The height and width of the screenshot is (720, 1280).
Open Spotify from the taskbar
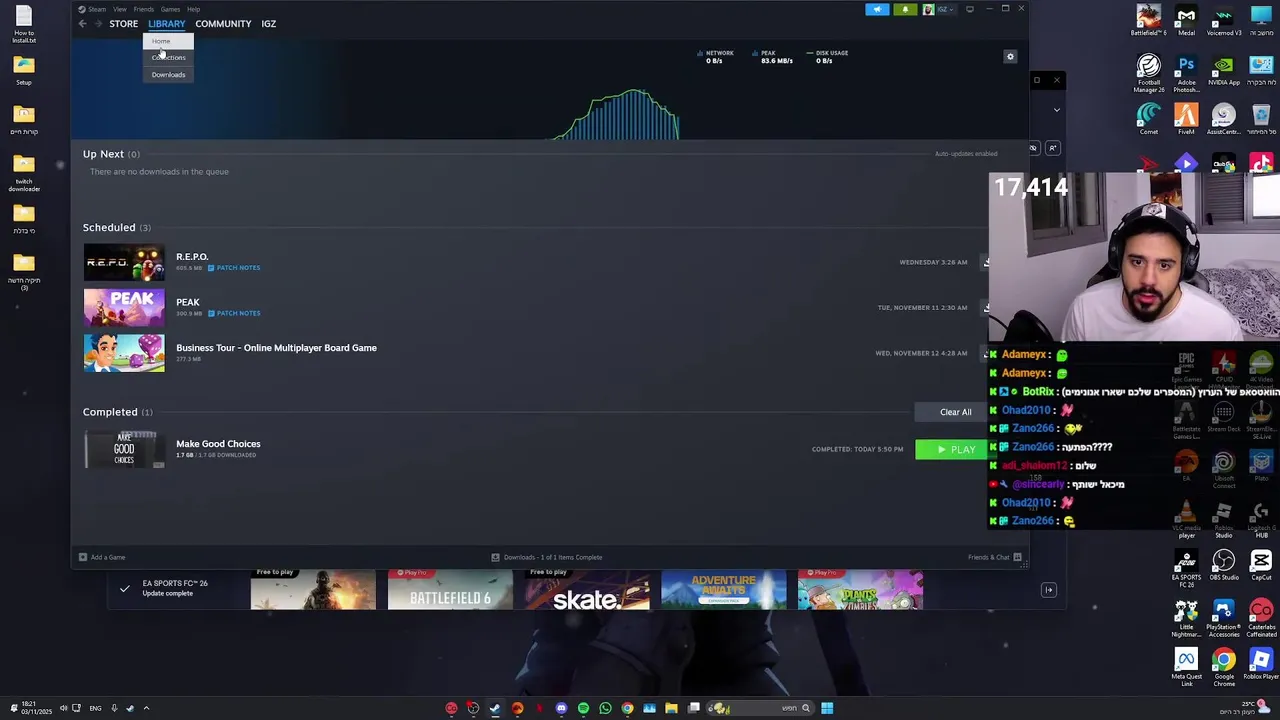[x=583, y=708]
